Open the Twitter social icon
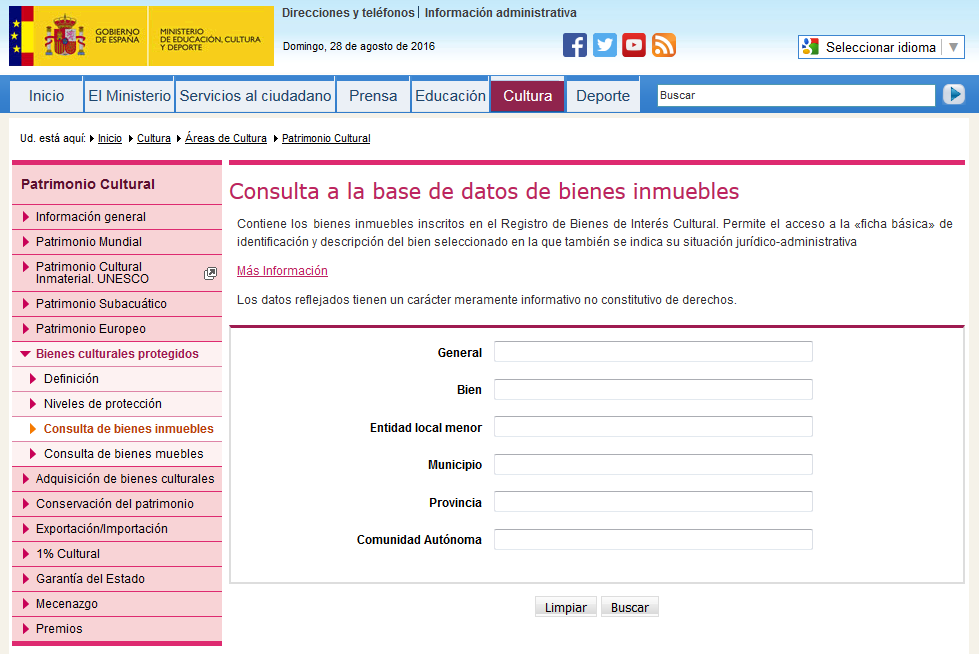Image resolution: width=979 pixels, height=654 pixels. (604, 45)
